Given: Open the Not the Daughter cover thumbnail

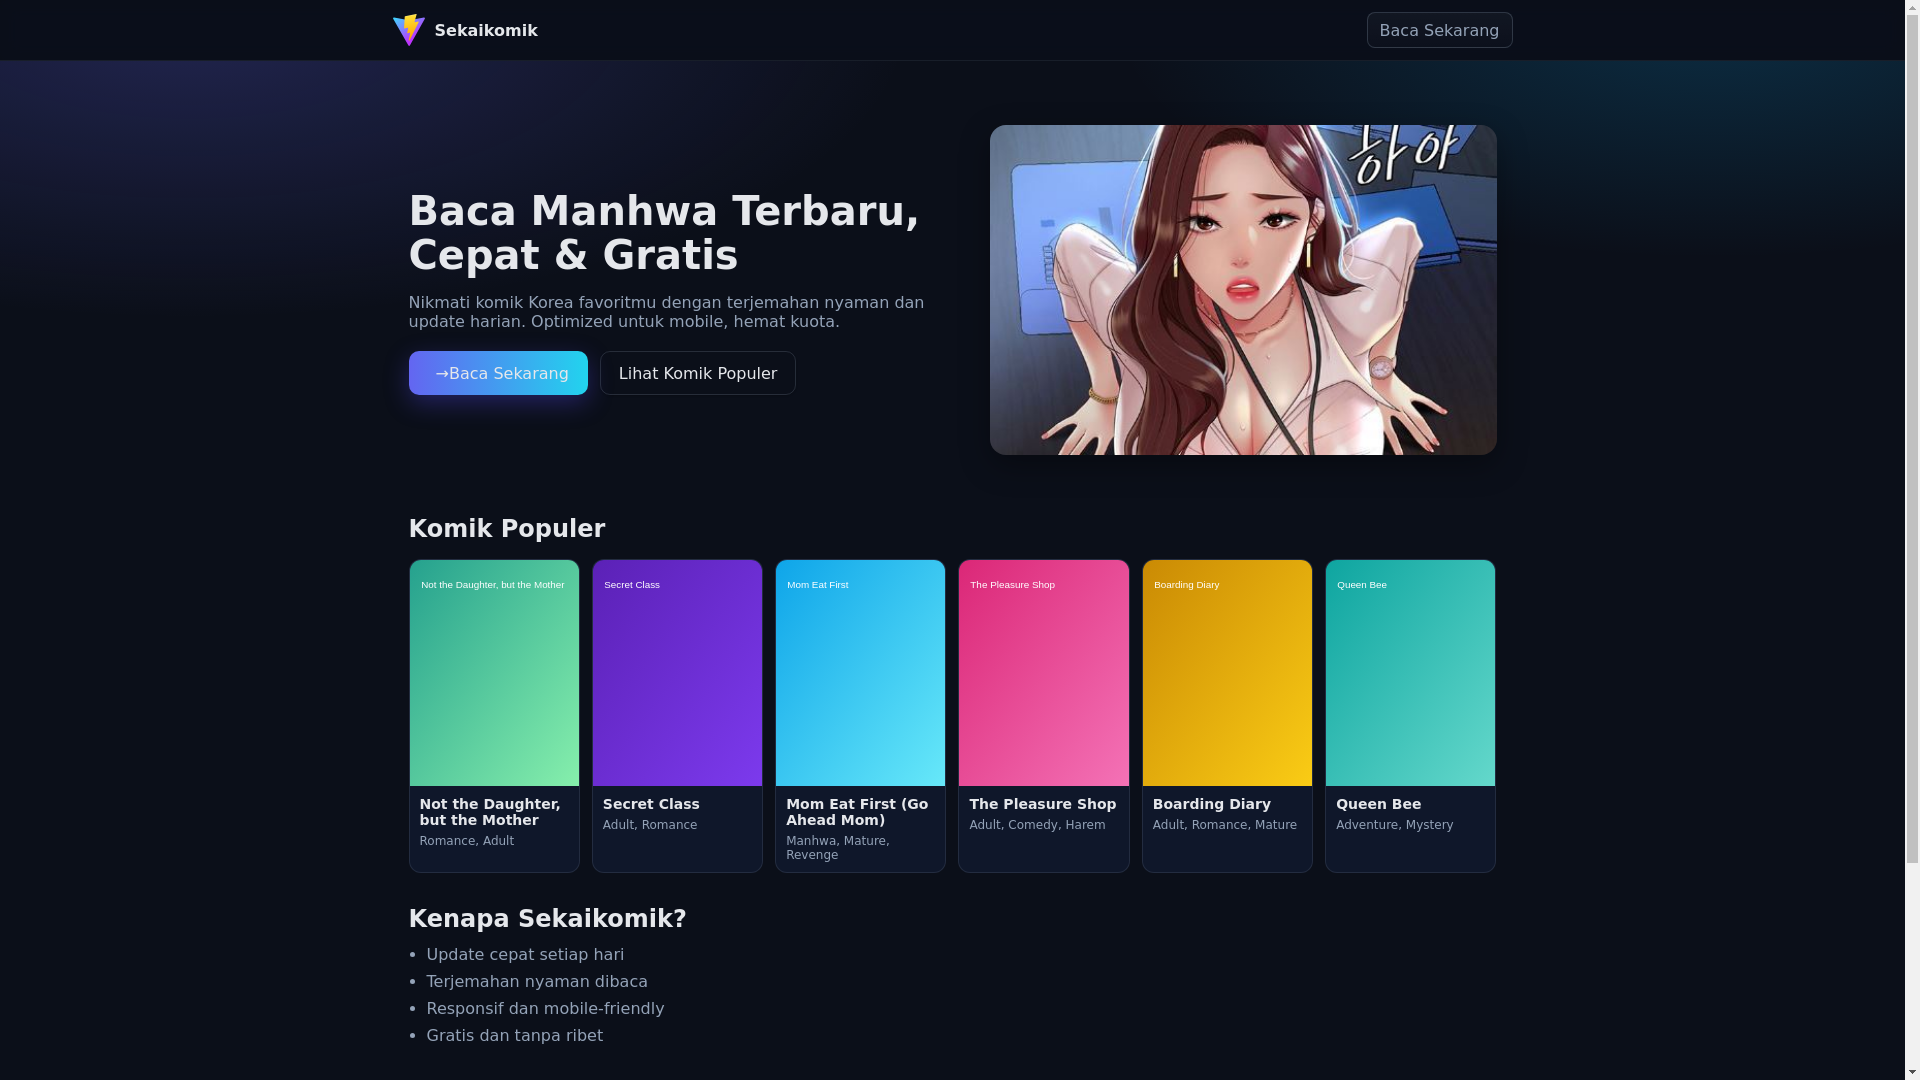Looking at the screenshot, I should point(494,673).
